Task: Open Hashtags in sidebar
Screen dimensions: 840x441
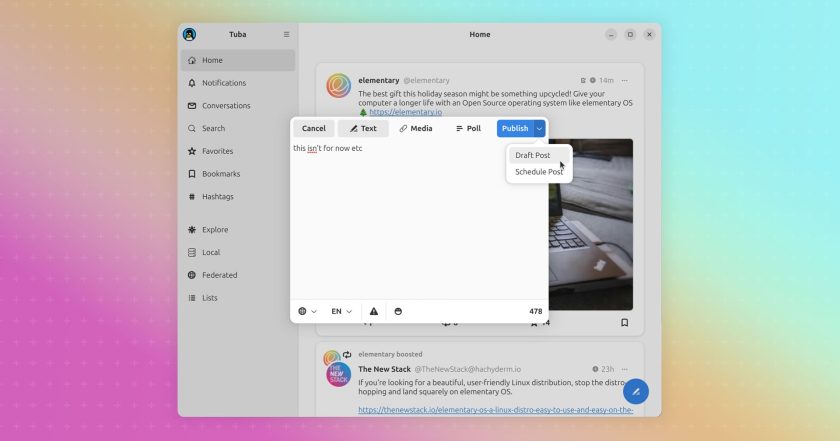Action: [x=238, y=197]
